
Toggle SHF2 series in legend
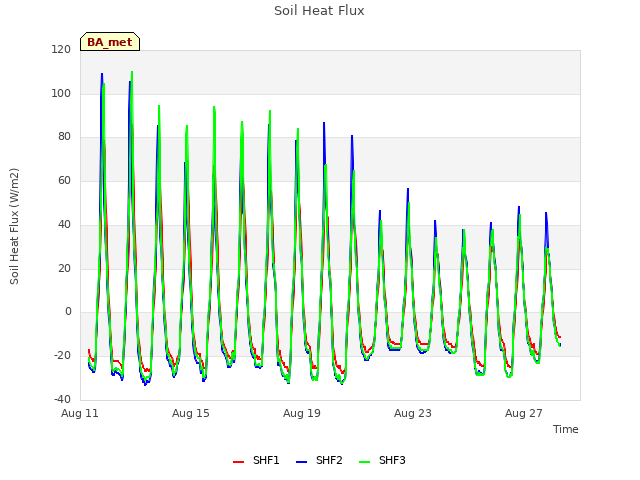319,460
